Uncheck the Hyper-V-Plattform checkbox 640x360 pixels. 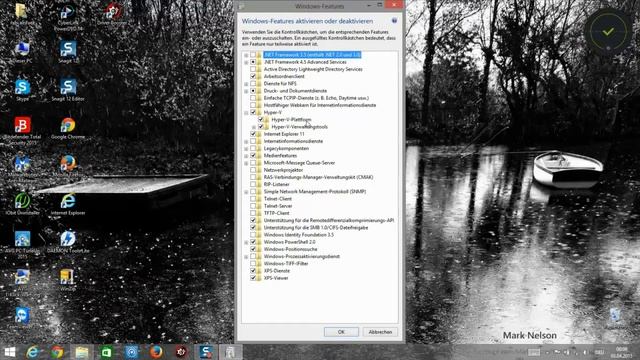click(261, 120)
